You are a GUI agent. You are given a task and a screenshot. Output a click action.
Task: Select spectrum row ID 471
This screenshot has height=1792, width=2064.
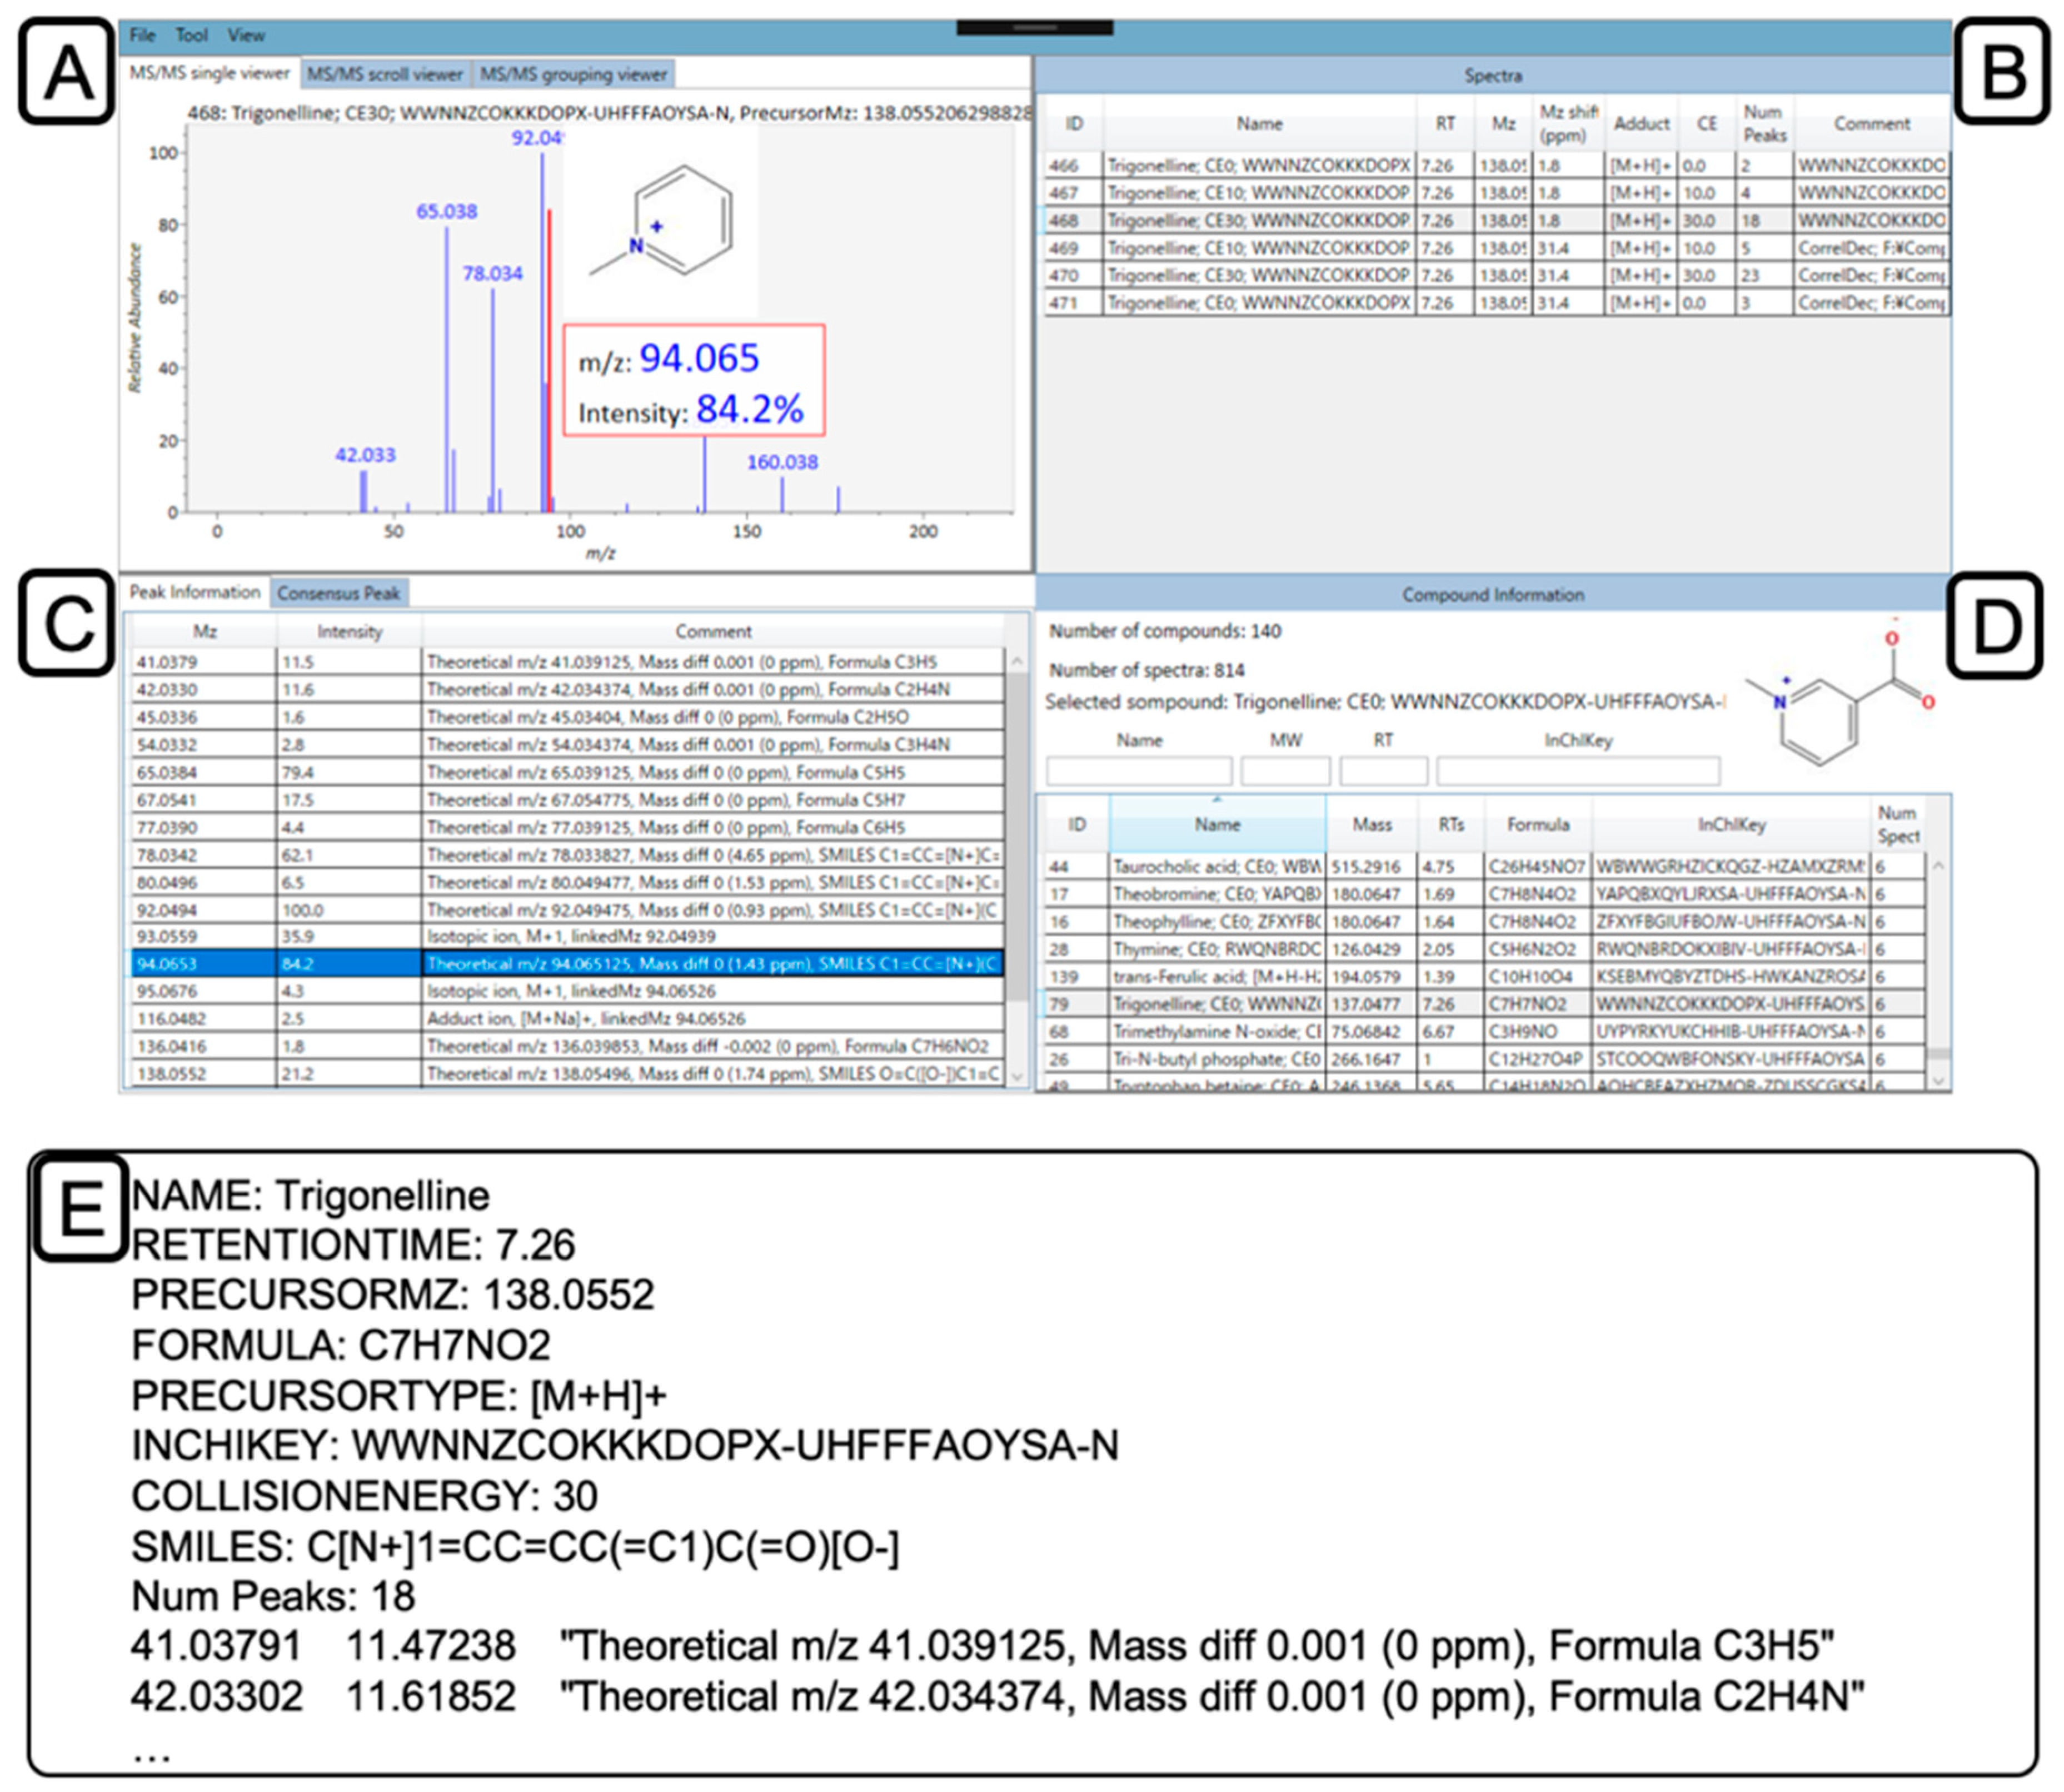1497,302
